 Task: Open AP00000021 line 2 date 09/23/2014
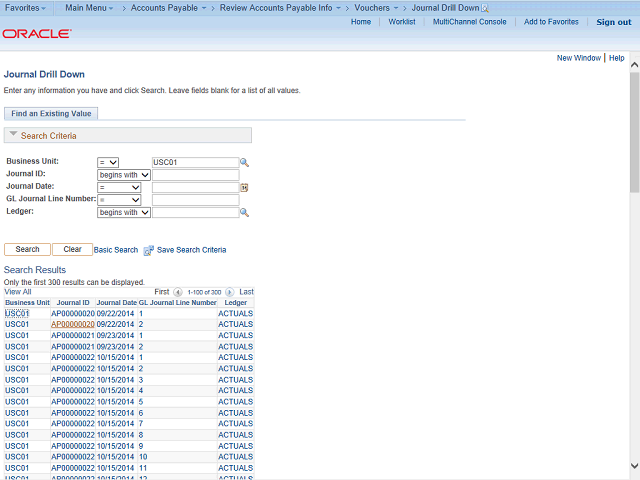(x=116, y=347)
